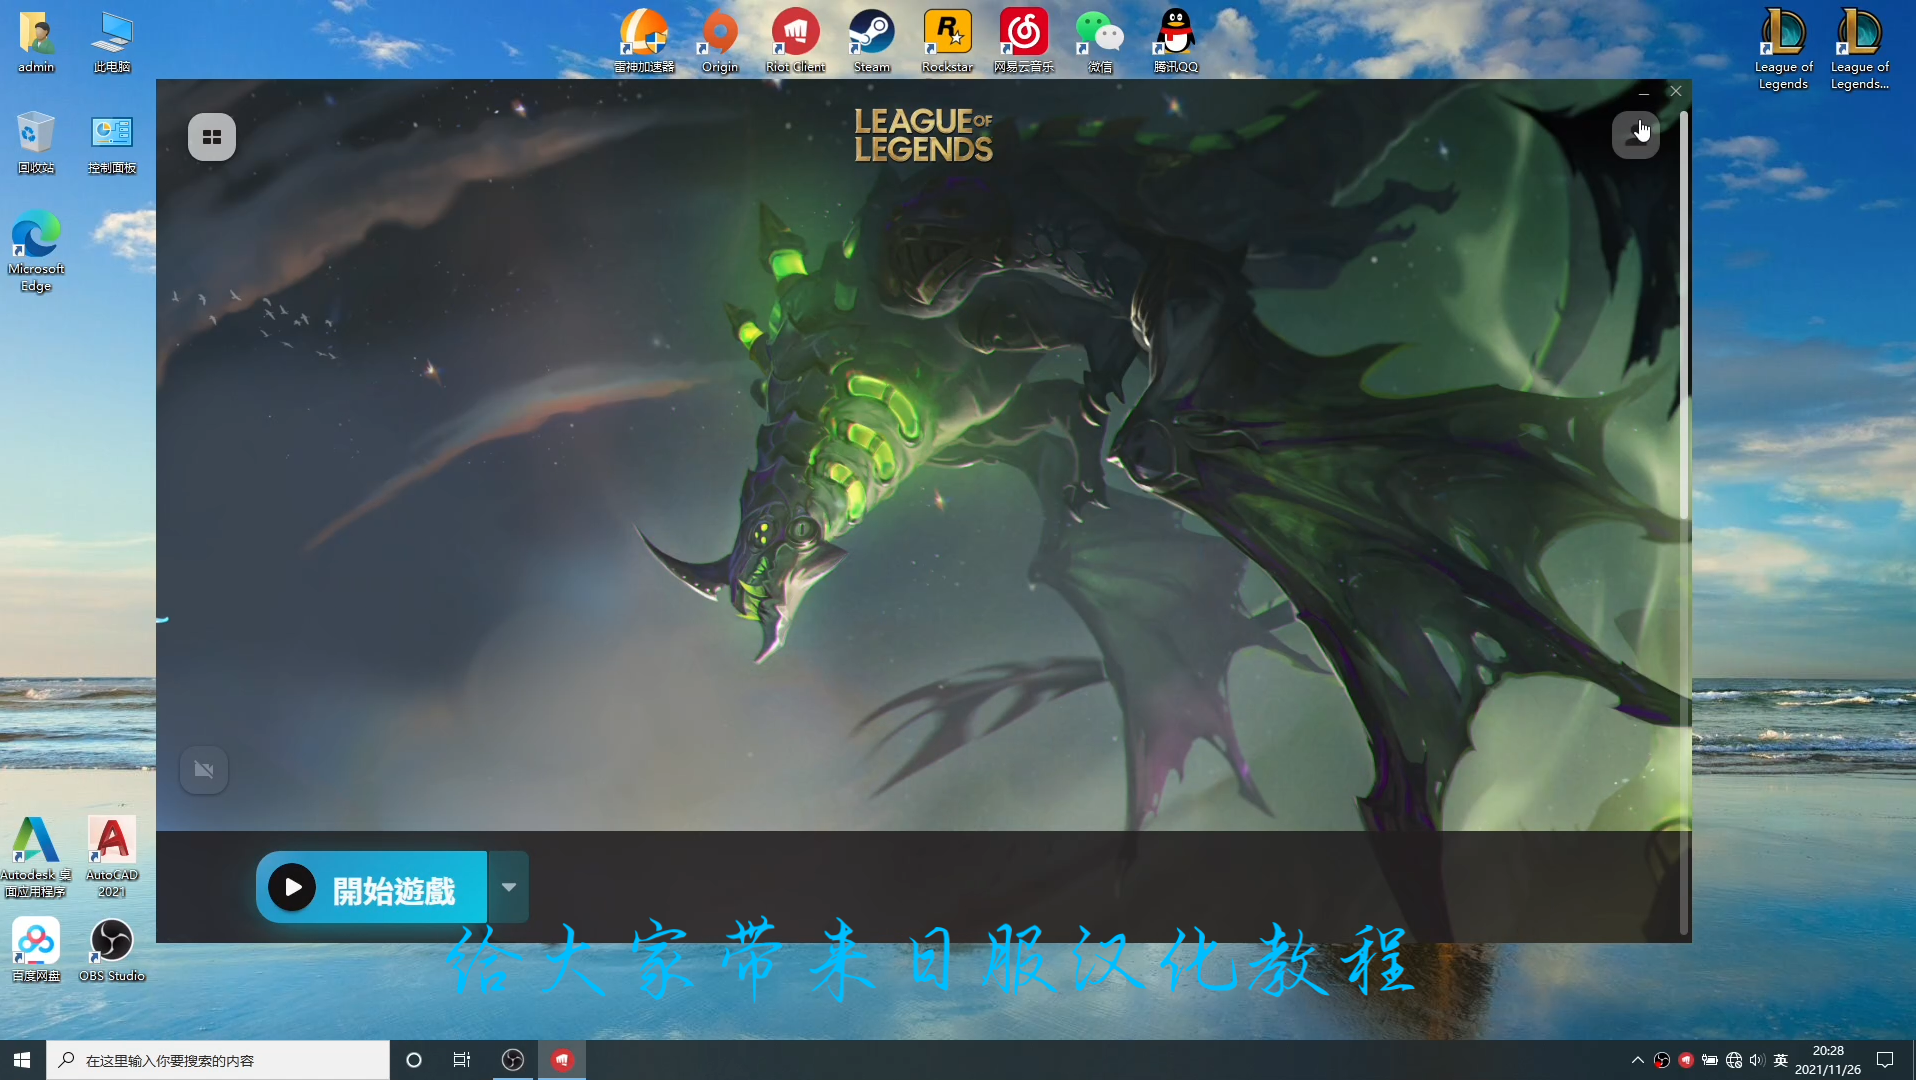Open the notification center icon
The height and width of the screenshot is (1080, 1916).
click(x=1885, y=1060)
